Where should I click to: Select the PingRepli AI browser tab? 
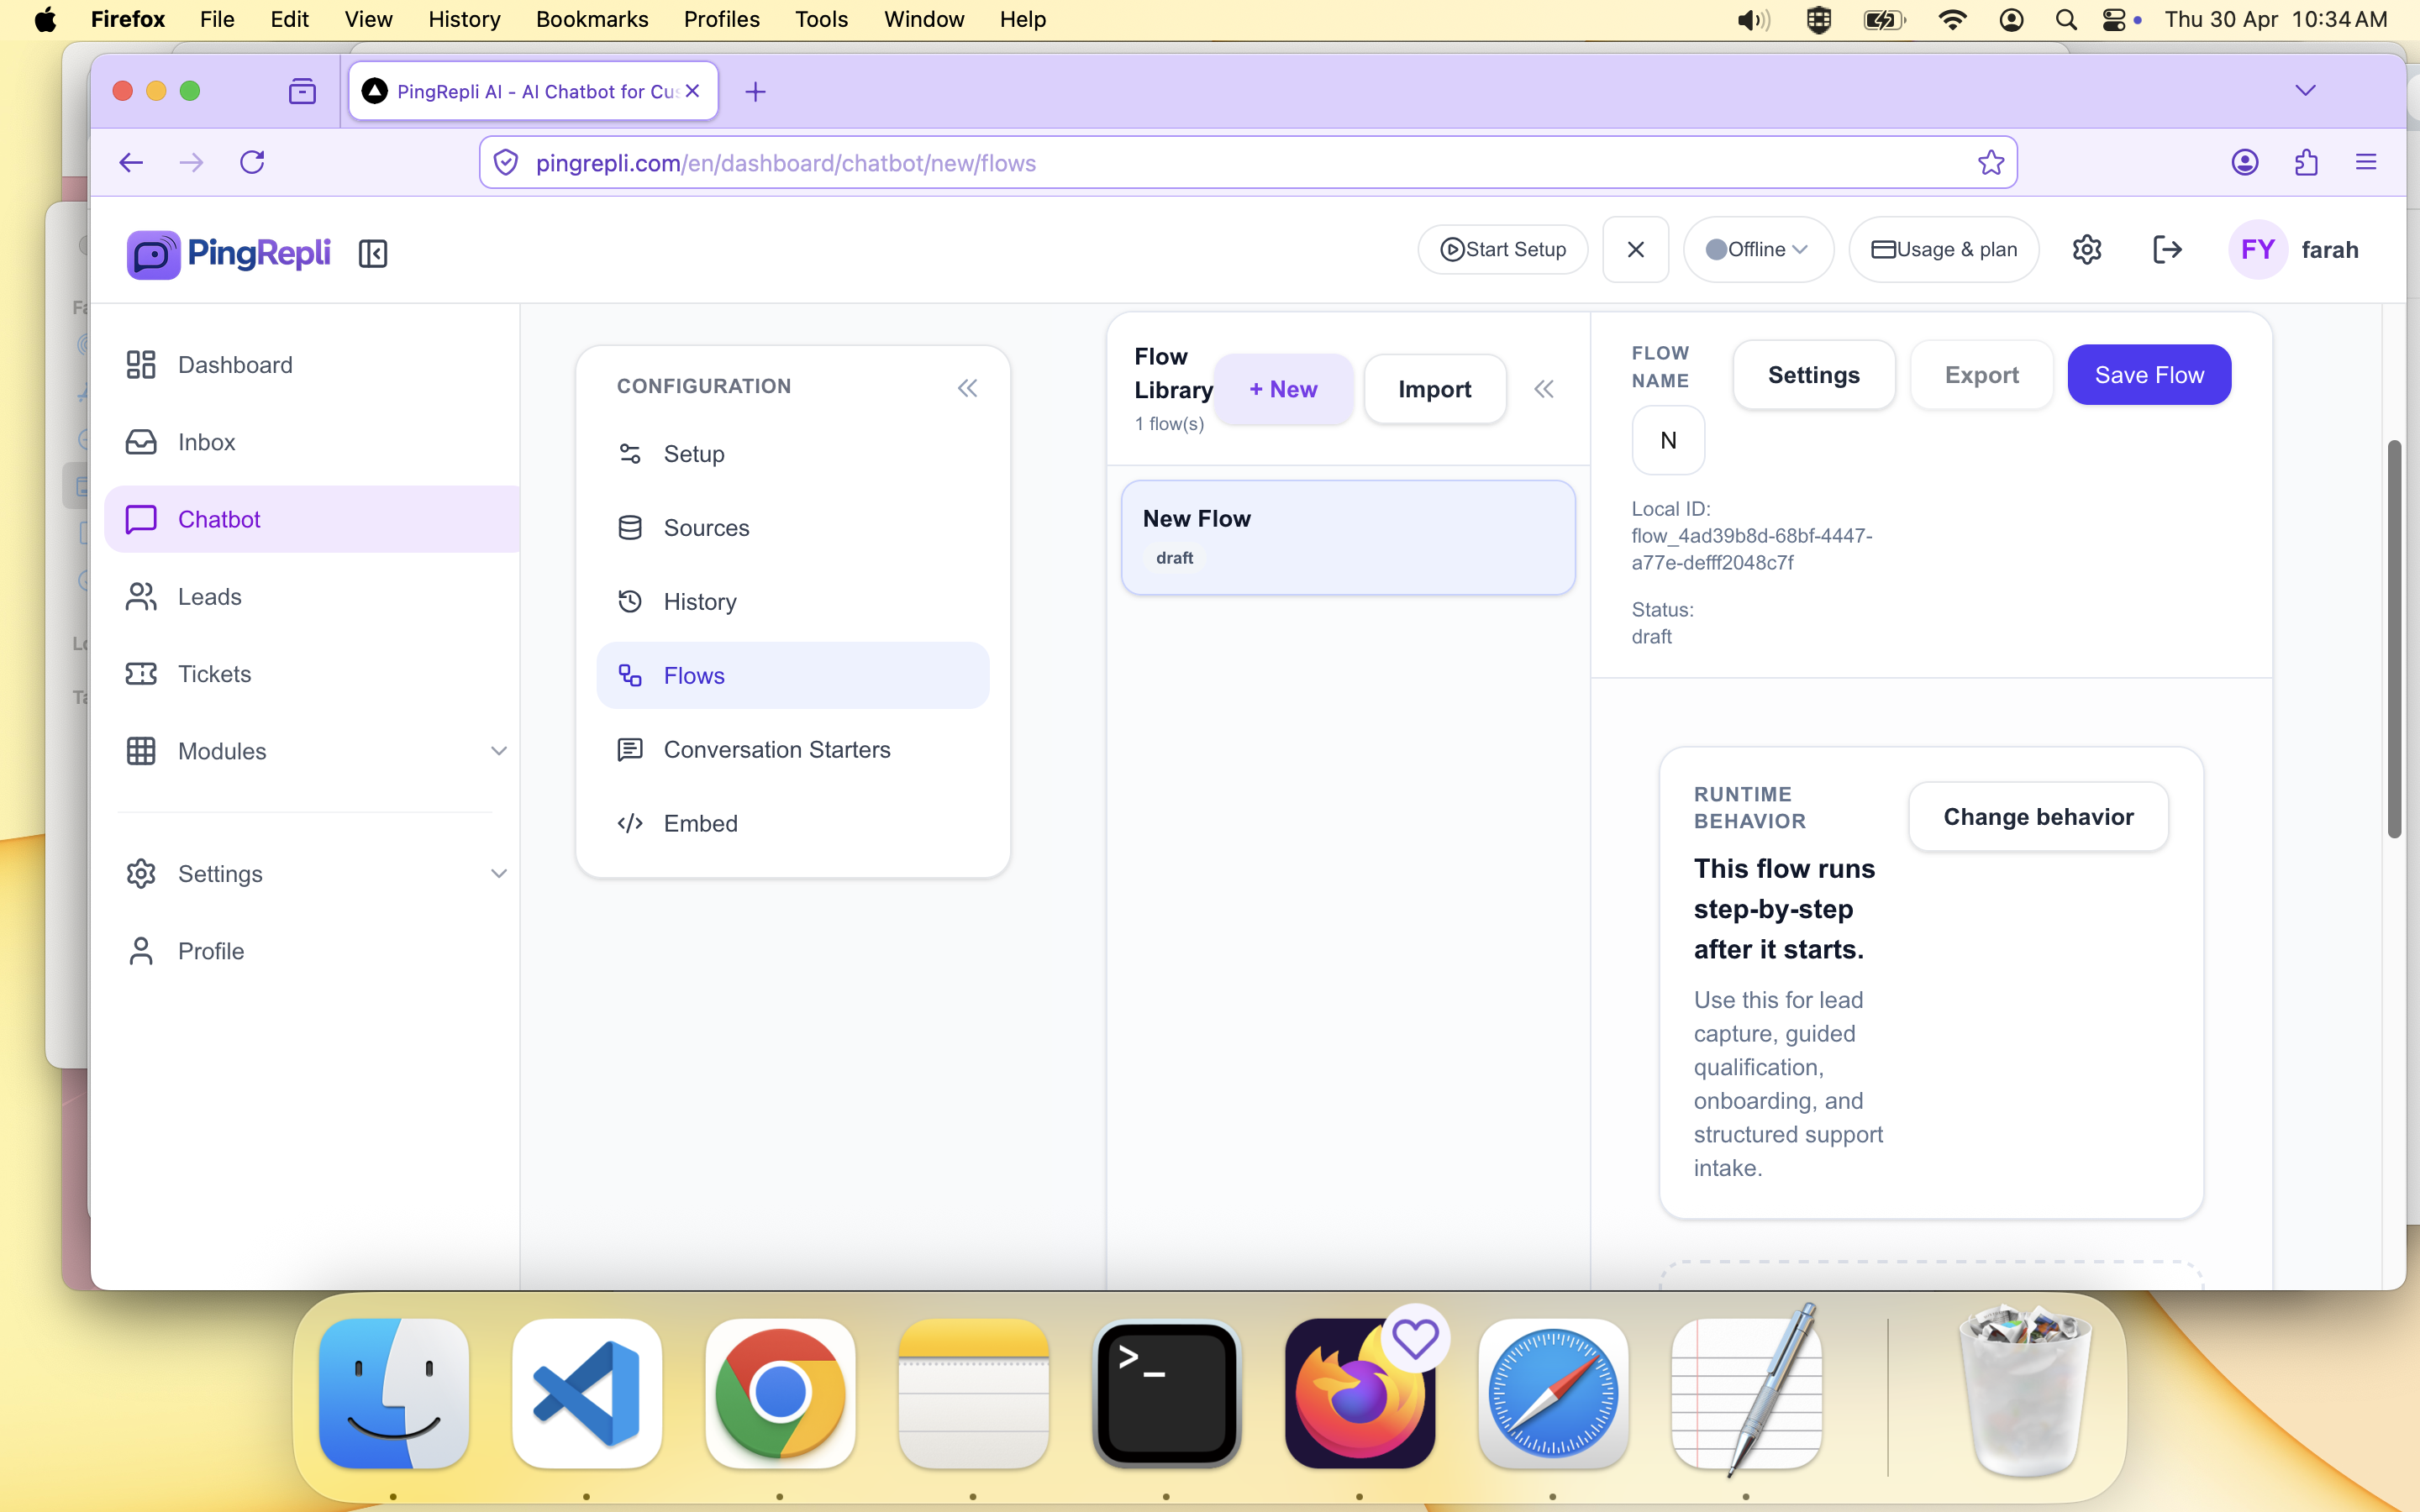click(x=533, y=91)
